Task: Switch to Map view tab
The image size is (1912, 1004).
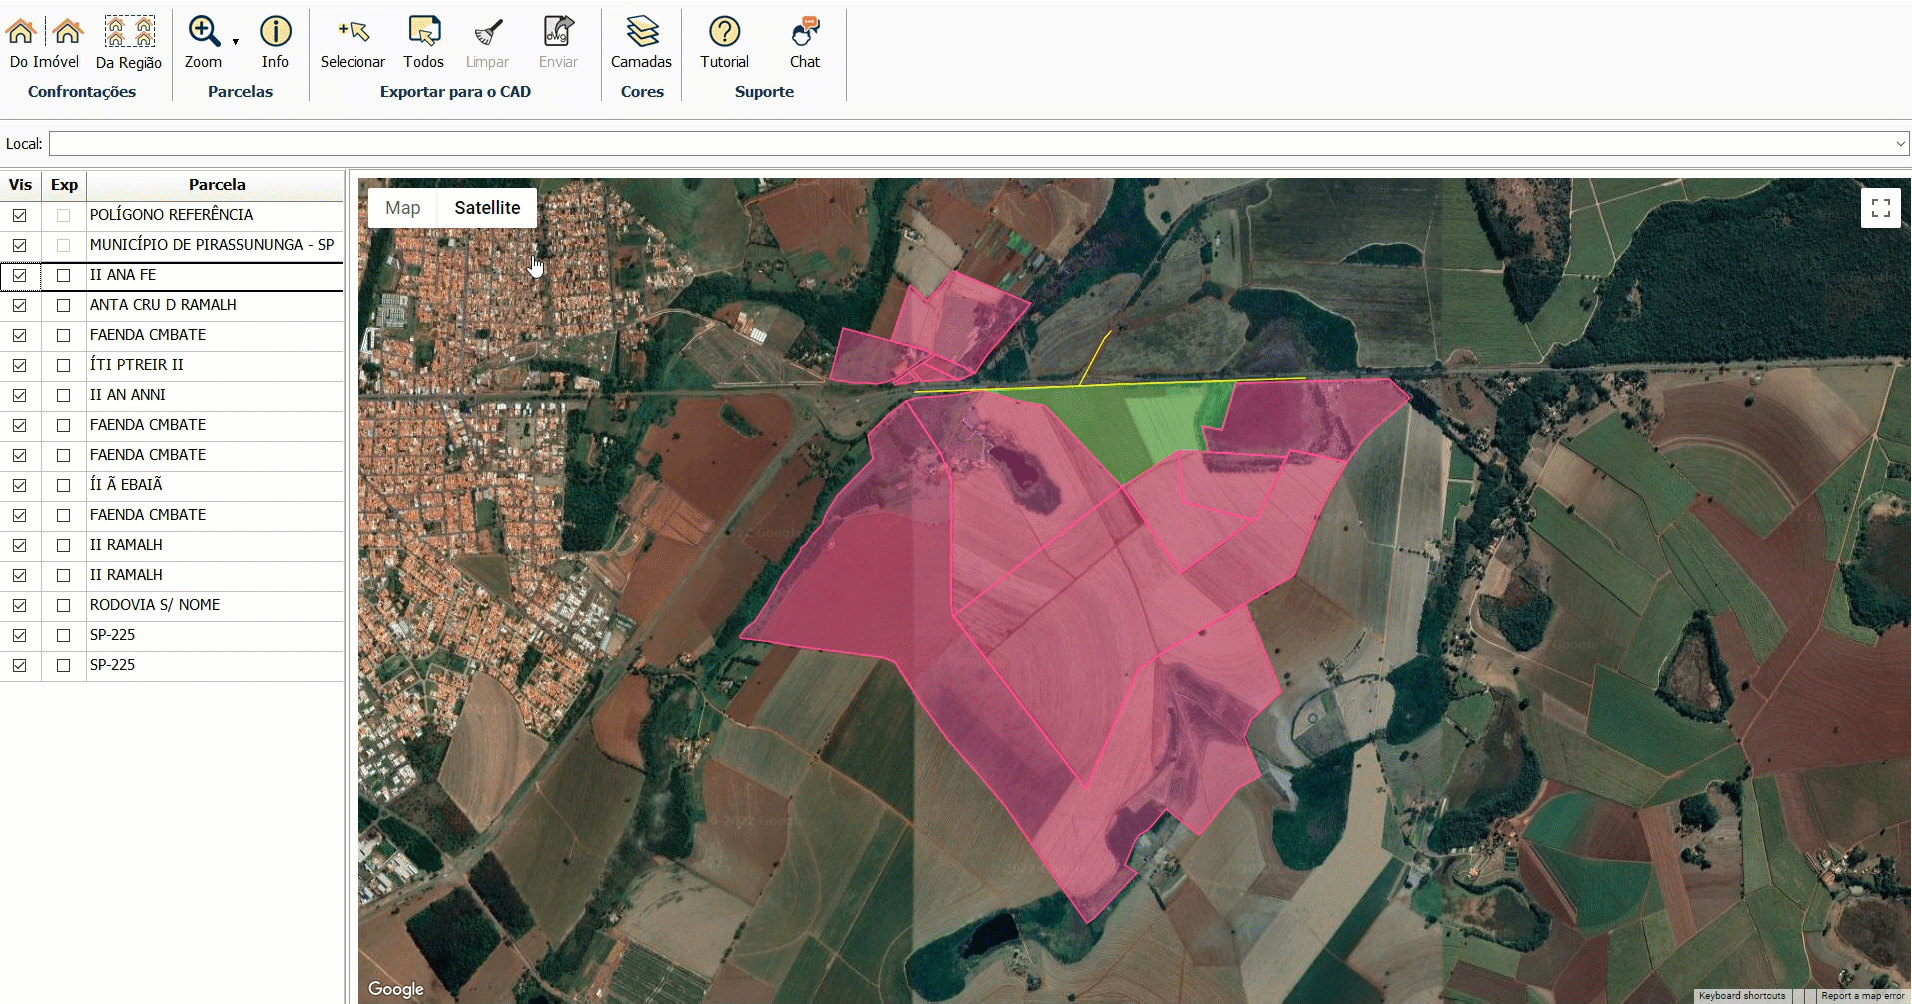Action: tap(403, 208)
